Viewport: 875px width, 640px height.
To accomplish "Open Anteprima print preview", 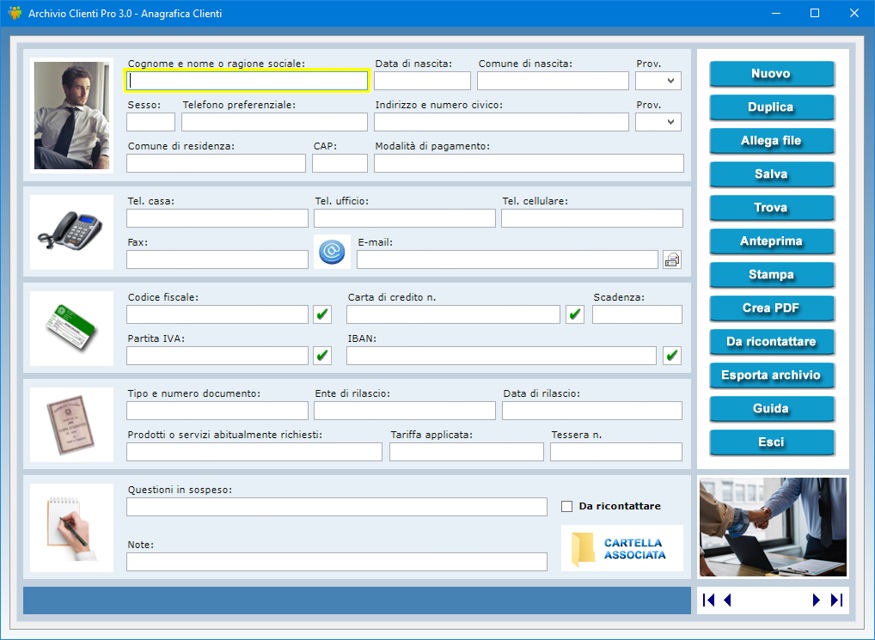I will point(772,241).
